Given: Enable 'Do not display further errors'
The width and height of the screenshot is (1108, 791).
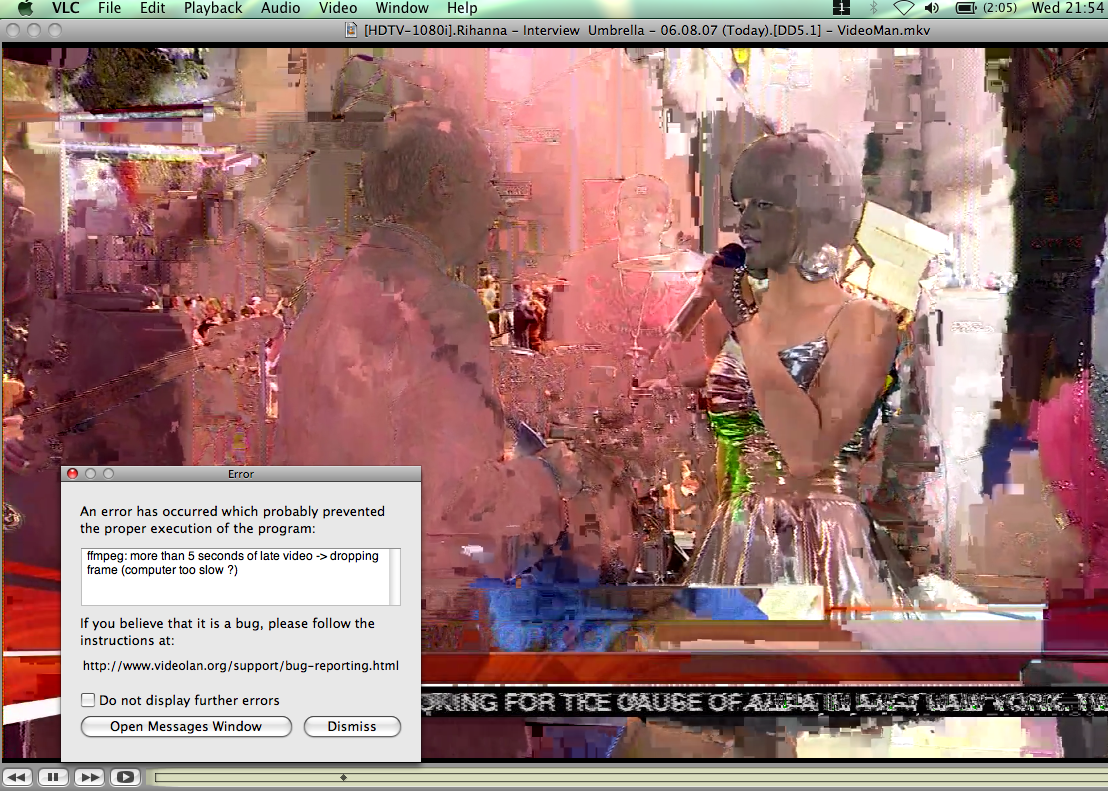Looking at the screenshot, I should pyautogui.click(x=88, y=701).
